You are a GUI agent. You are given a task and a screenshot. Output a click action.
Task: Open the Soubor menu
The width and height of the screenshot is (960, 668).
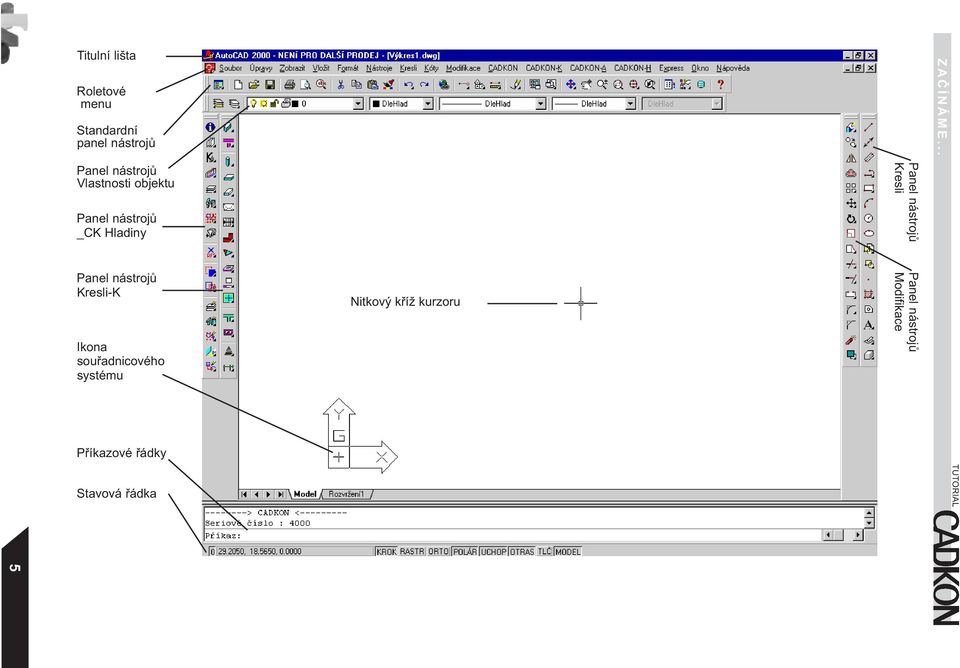coord(230,69)
